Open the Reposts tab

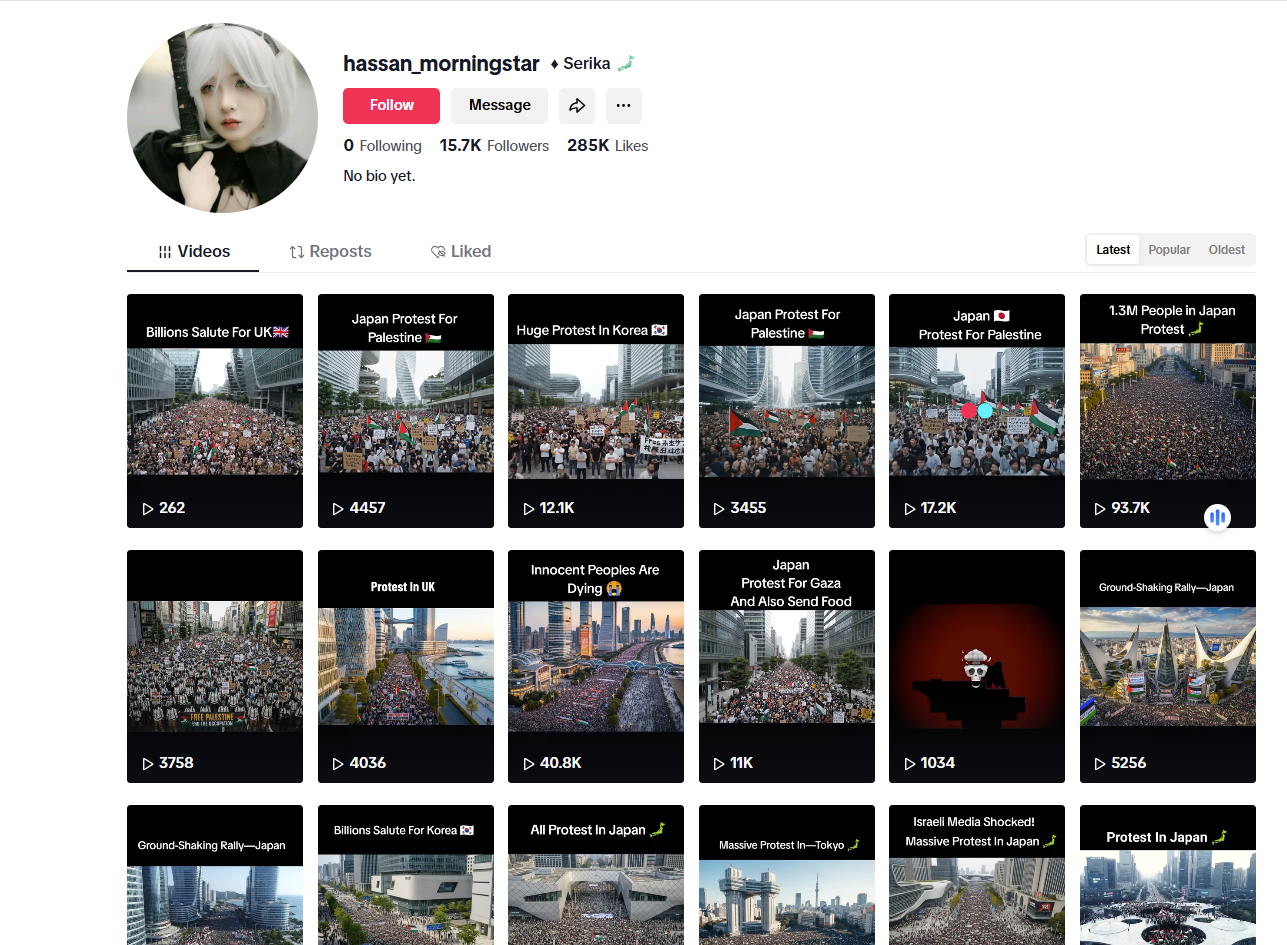330,252
